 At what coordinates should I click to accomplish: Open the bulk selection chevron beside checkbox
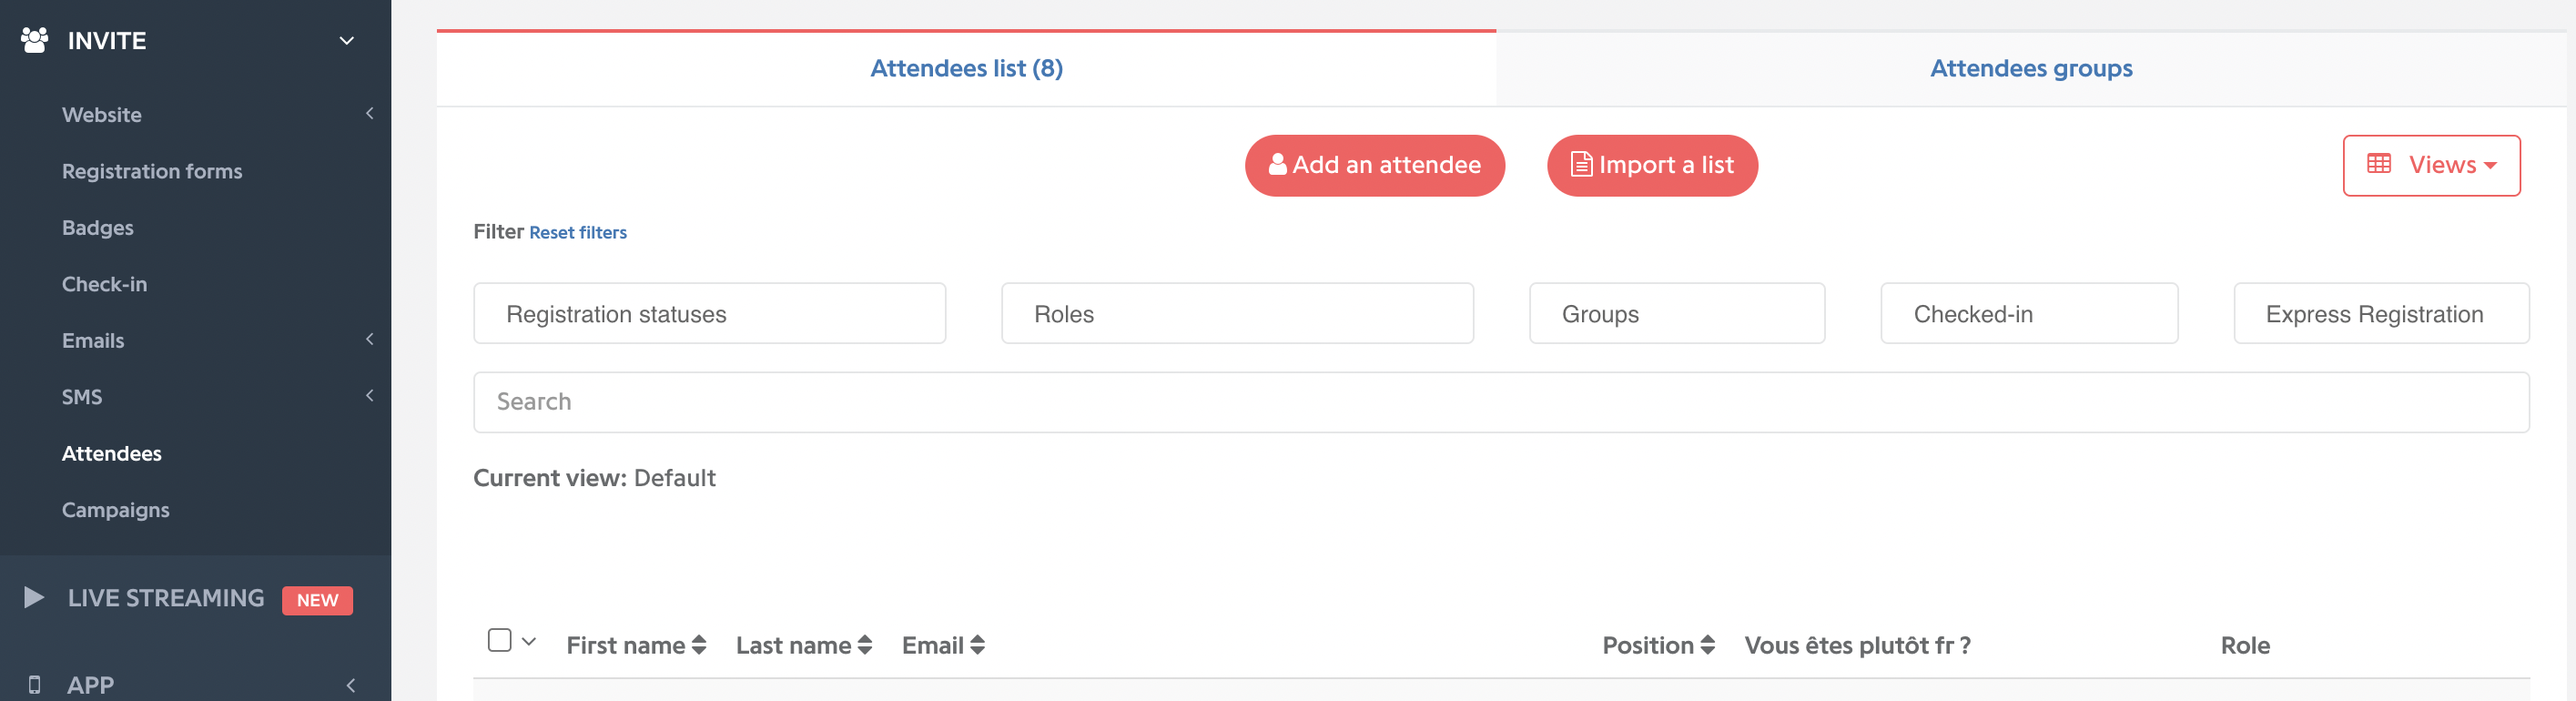coord(529,641)
